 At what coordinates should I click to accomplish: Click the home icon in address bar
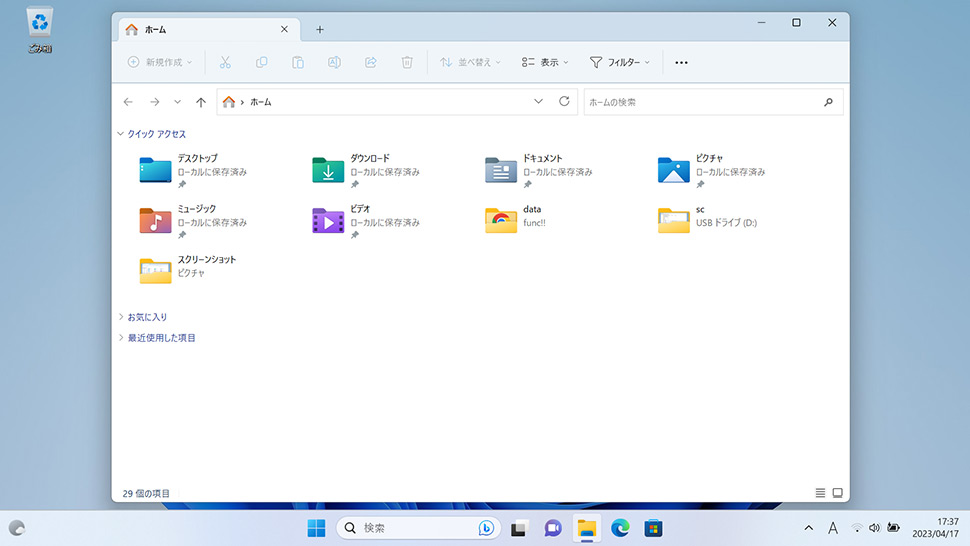pyautogui.click(x=229, y=102)
